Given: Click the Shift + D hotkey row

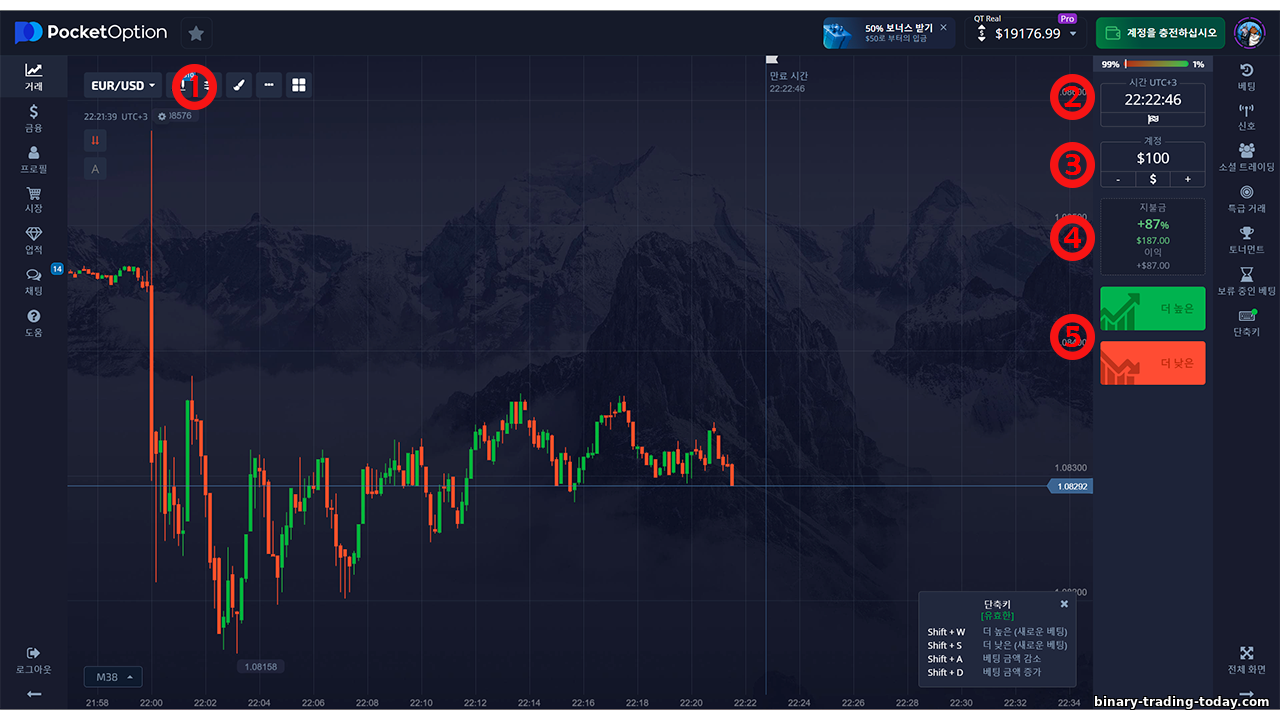Looking at the screenshot, I should [997, 672].
